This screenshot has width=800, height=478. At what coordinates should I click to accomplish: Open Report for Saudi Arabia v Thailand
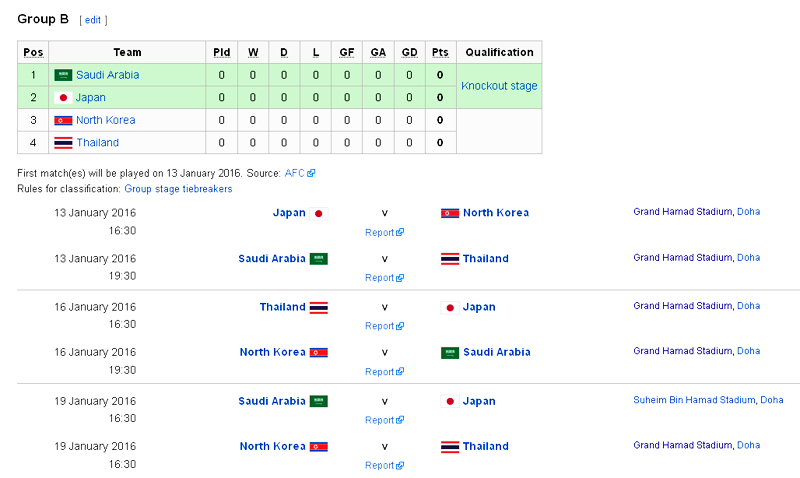pyautogui.click(x=380, y=278)
